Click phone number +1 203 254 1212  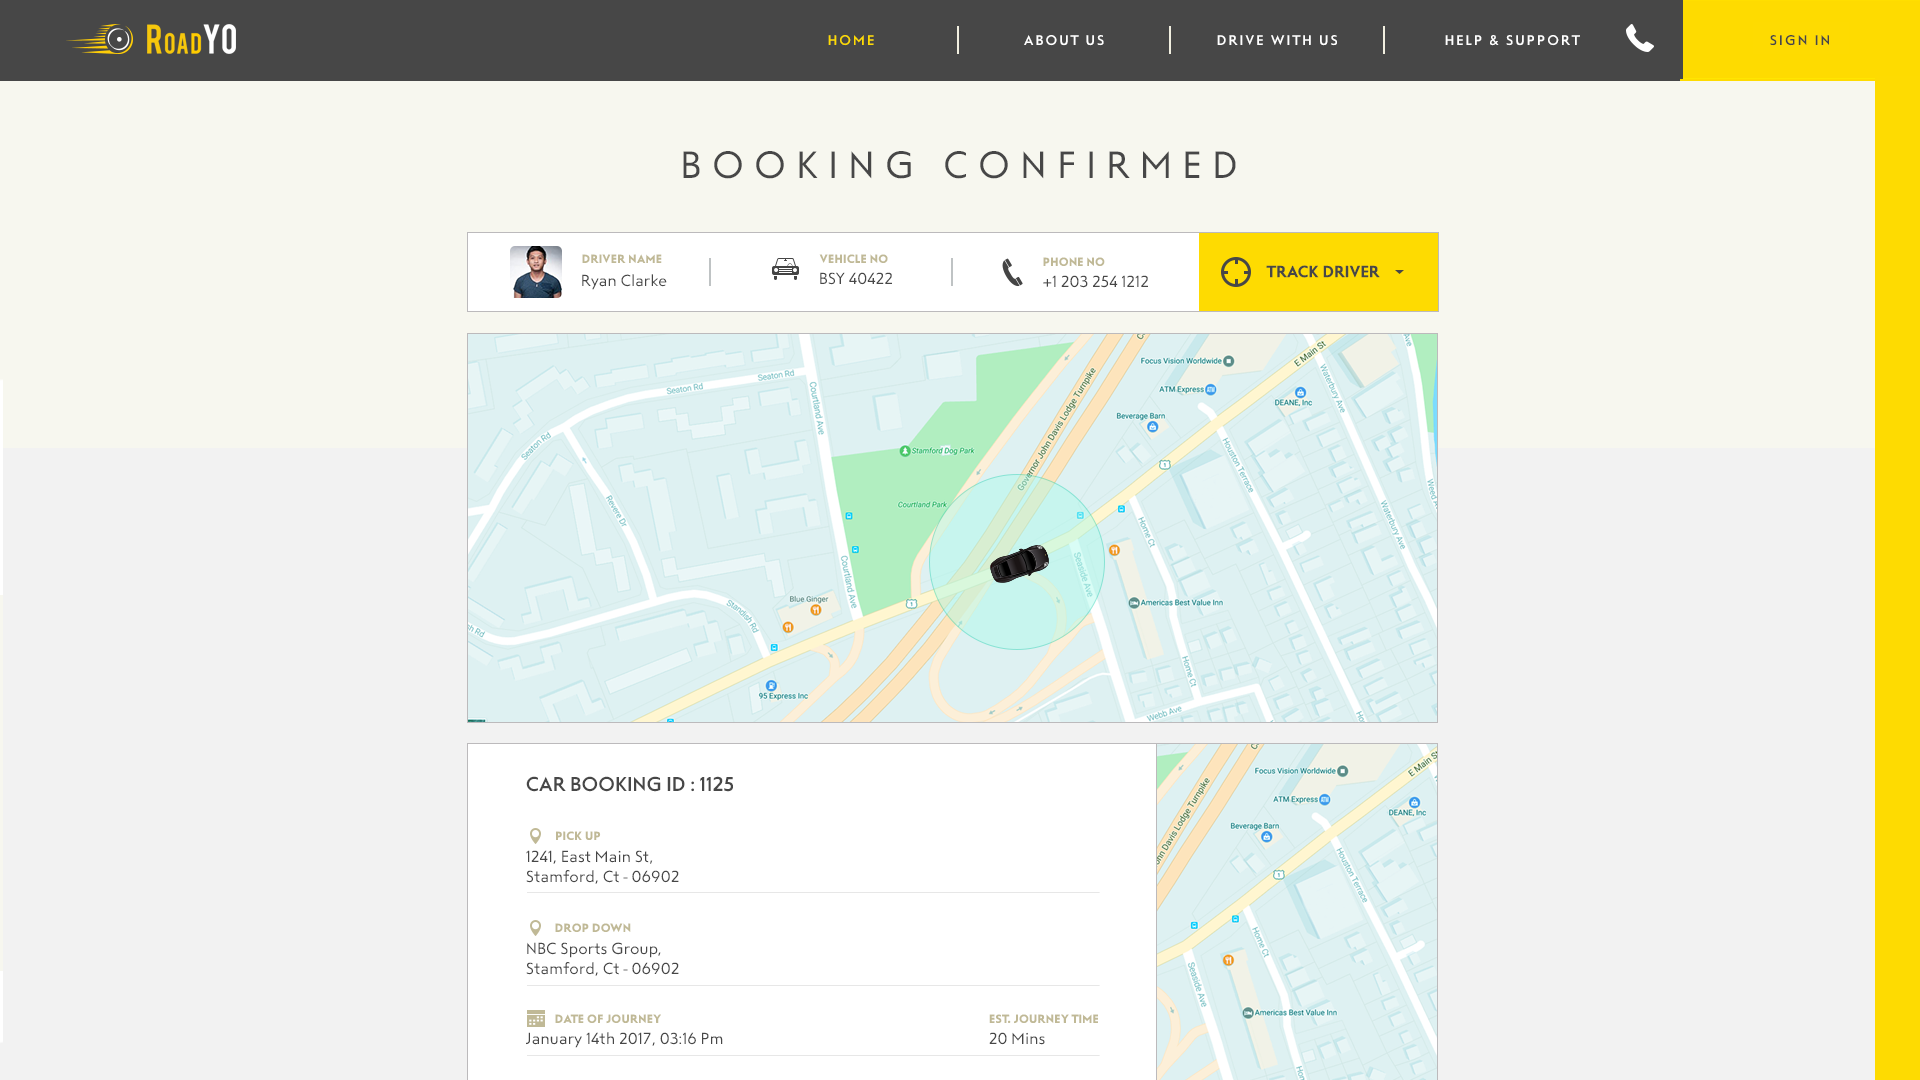click(1095, 282)
